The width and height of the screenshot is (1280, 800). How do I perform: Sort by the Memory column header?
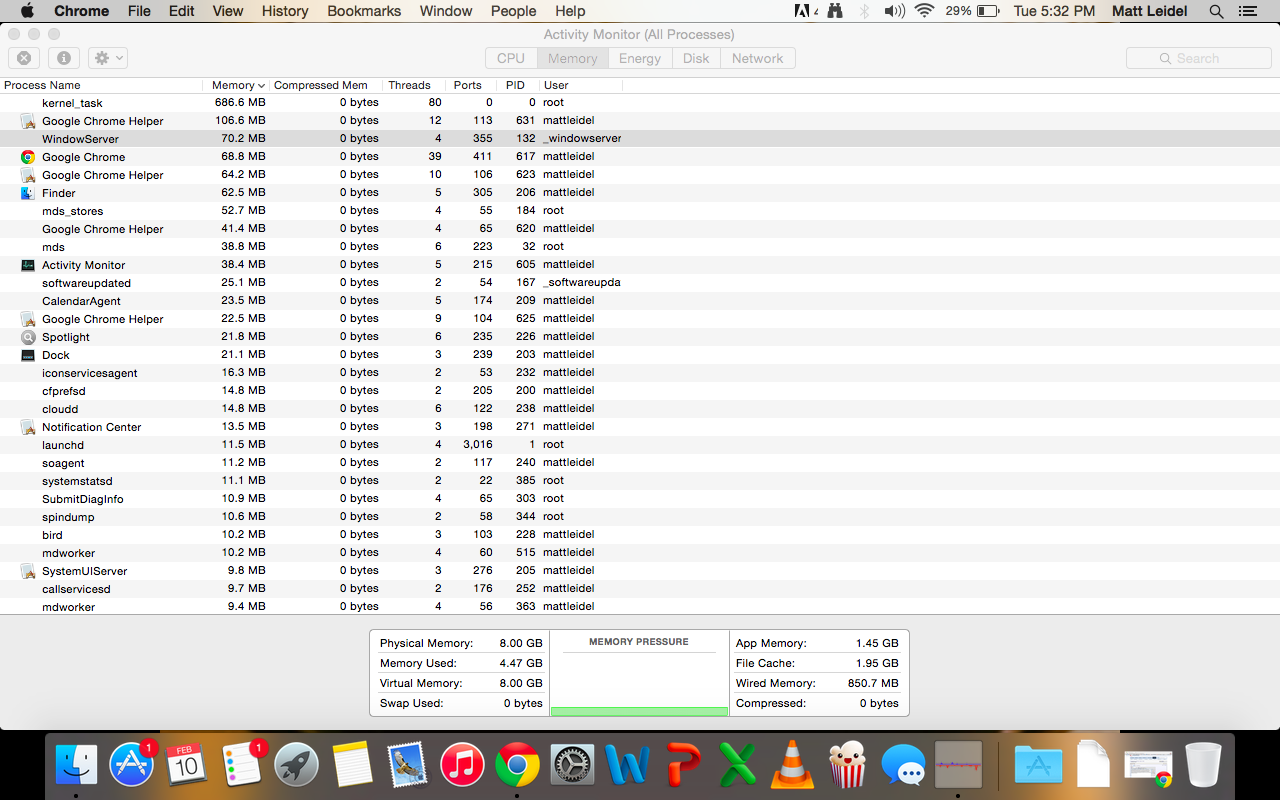[237, 85]
